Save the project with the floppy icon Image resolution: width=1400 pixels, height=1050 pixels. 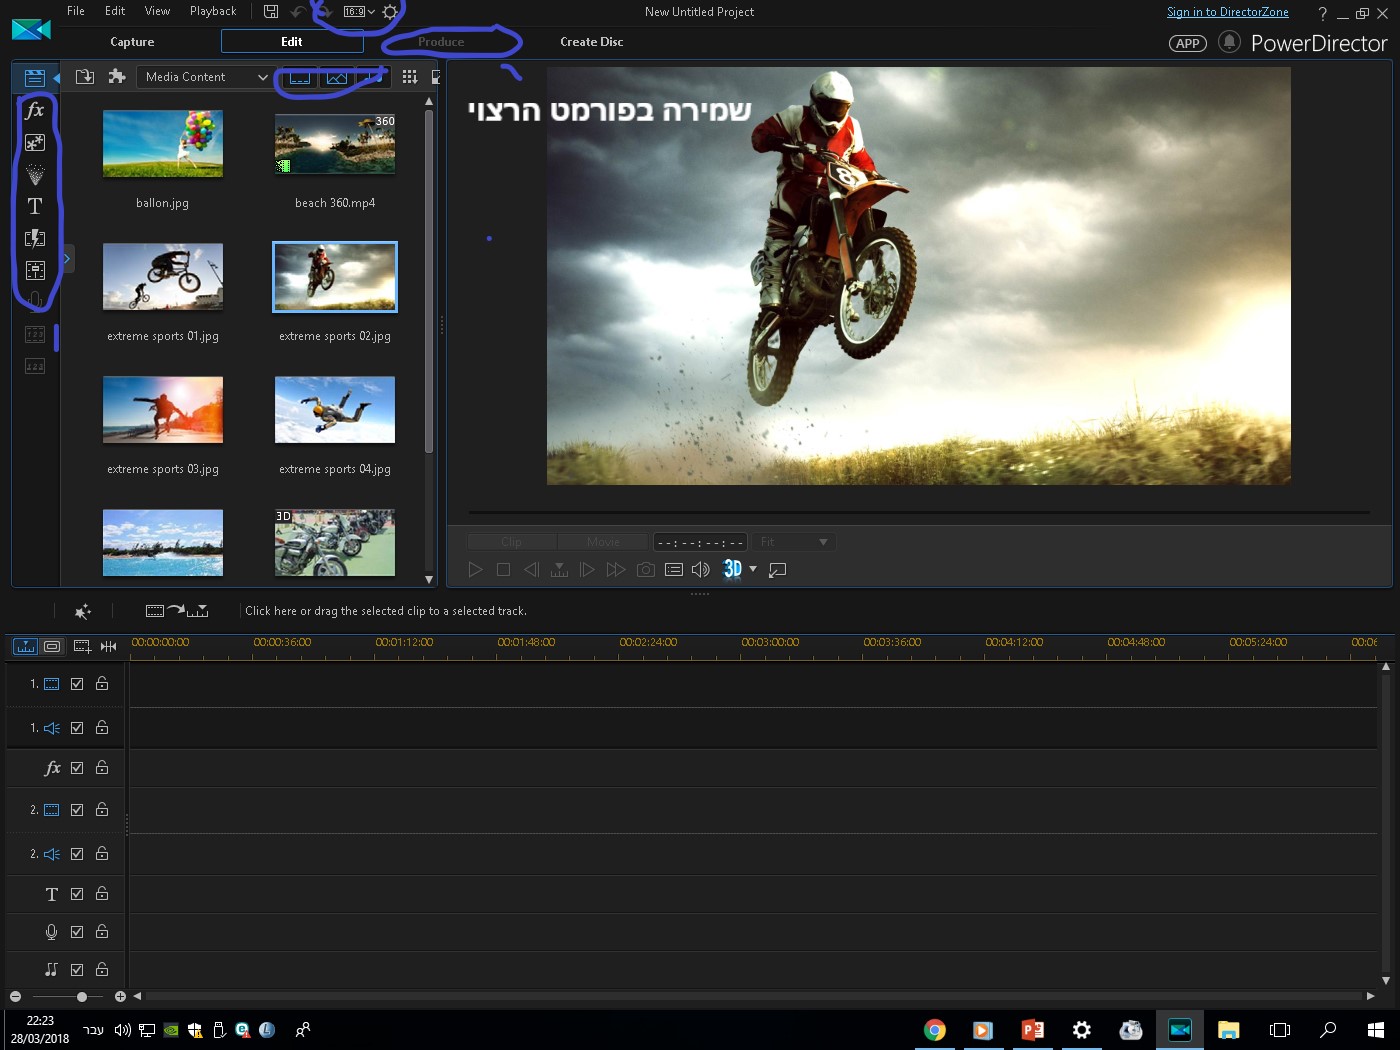click(x=271, y=12)
